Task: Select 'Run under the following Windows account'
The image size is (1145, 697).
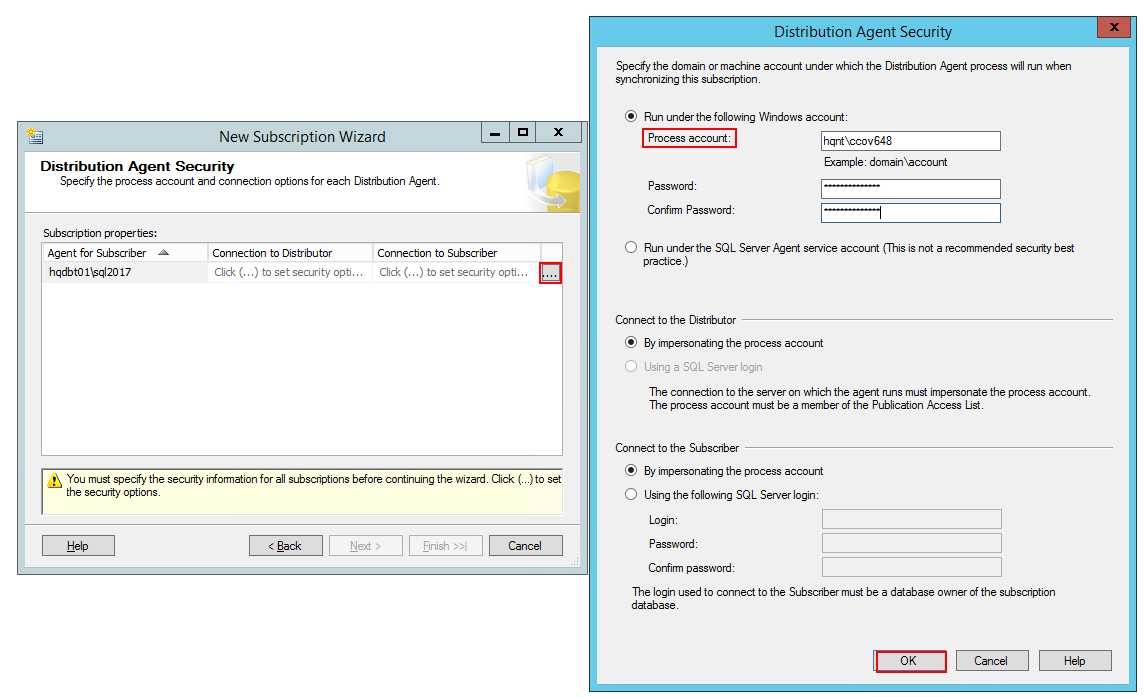Action: (x=631, y=117)
